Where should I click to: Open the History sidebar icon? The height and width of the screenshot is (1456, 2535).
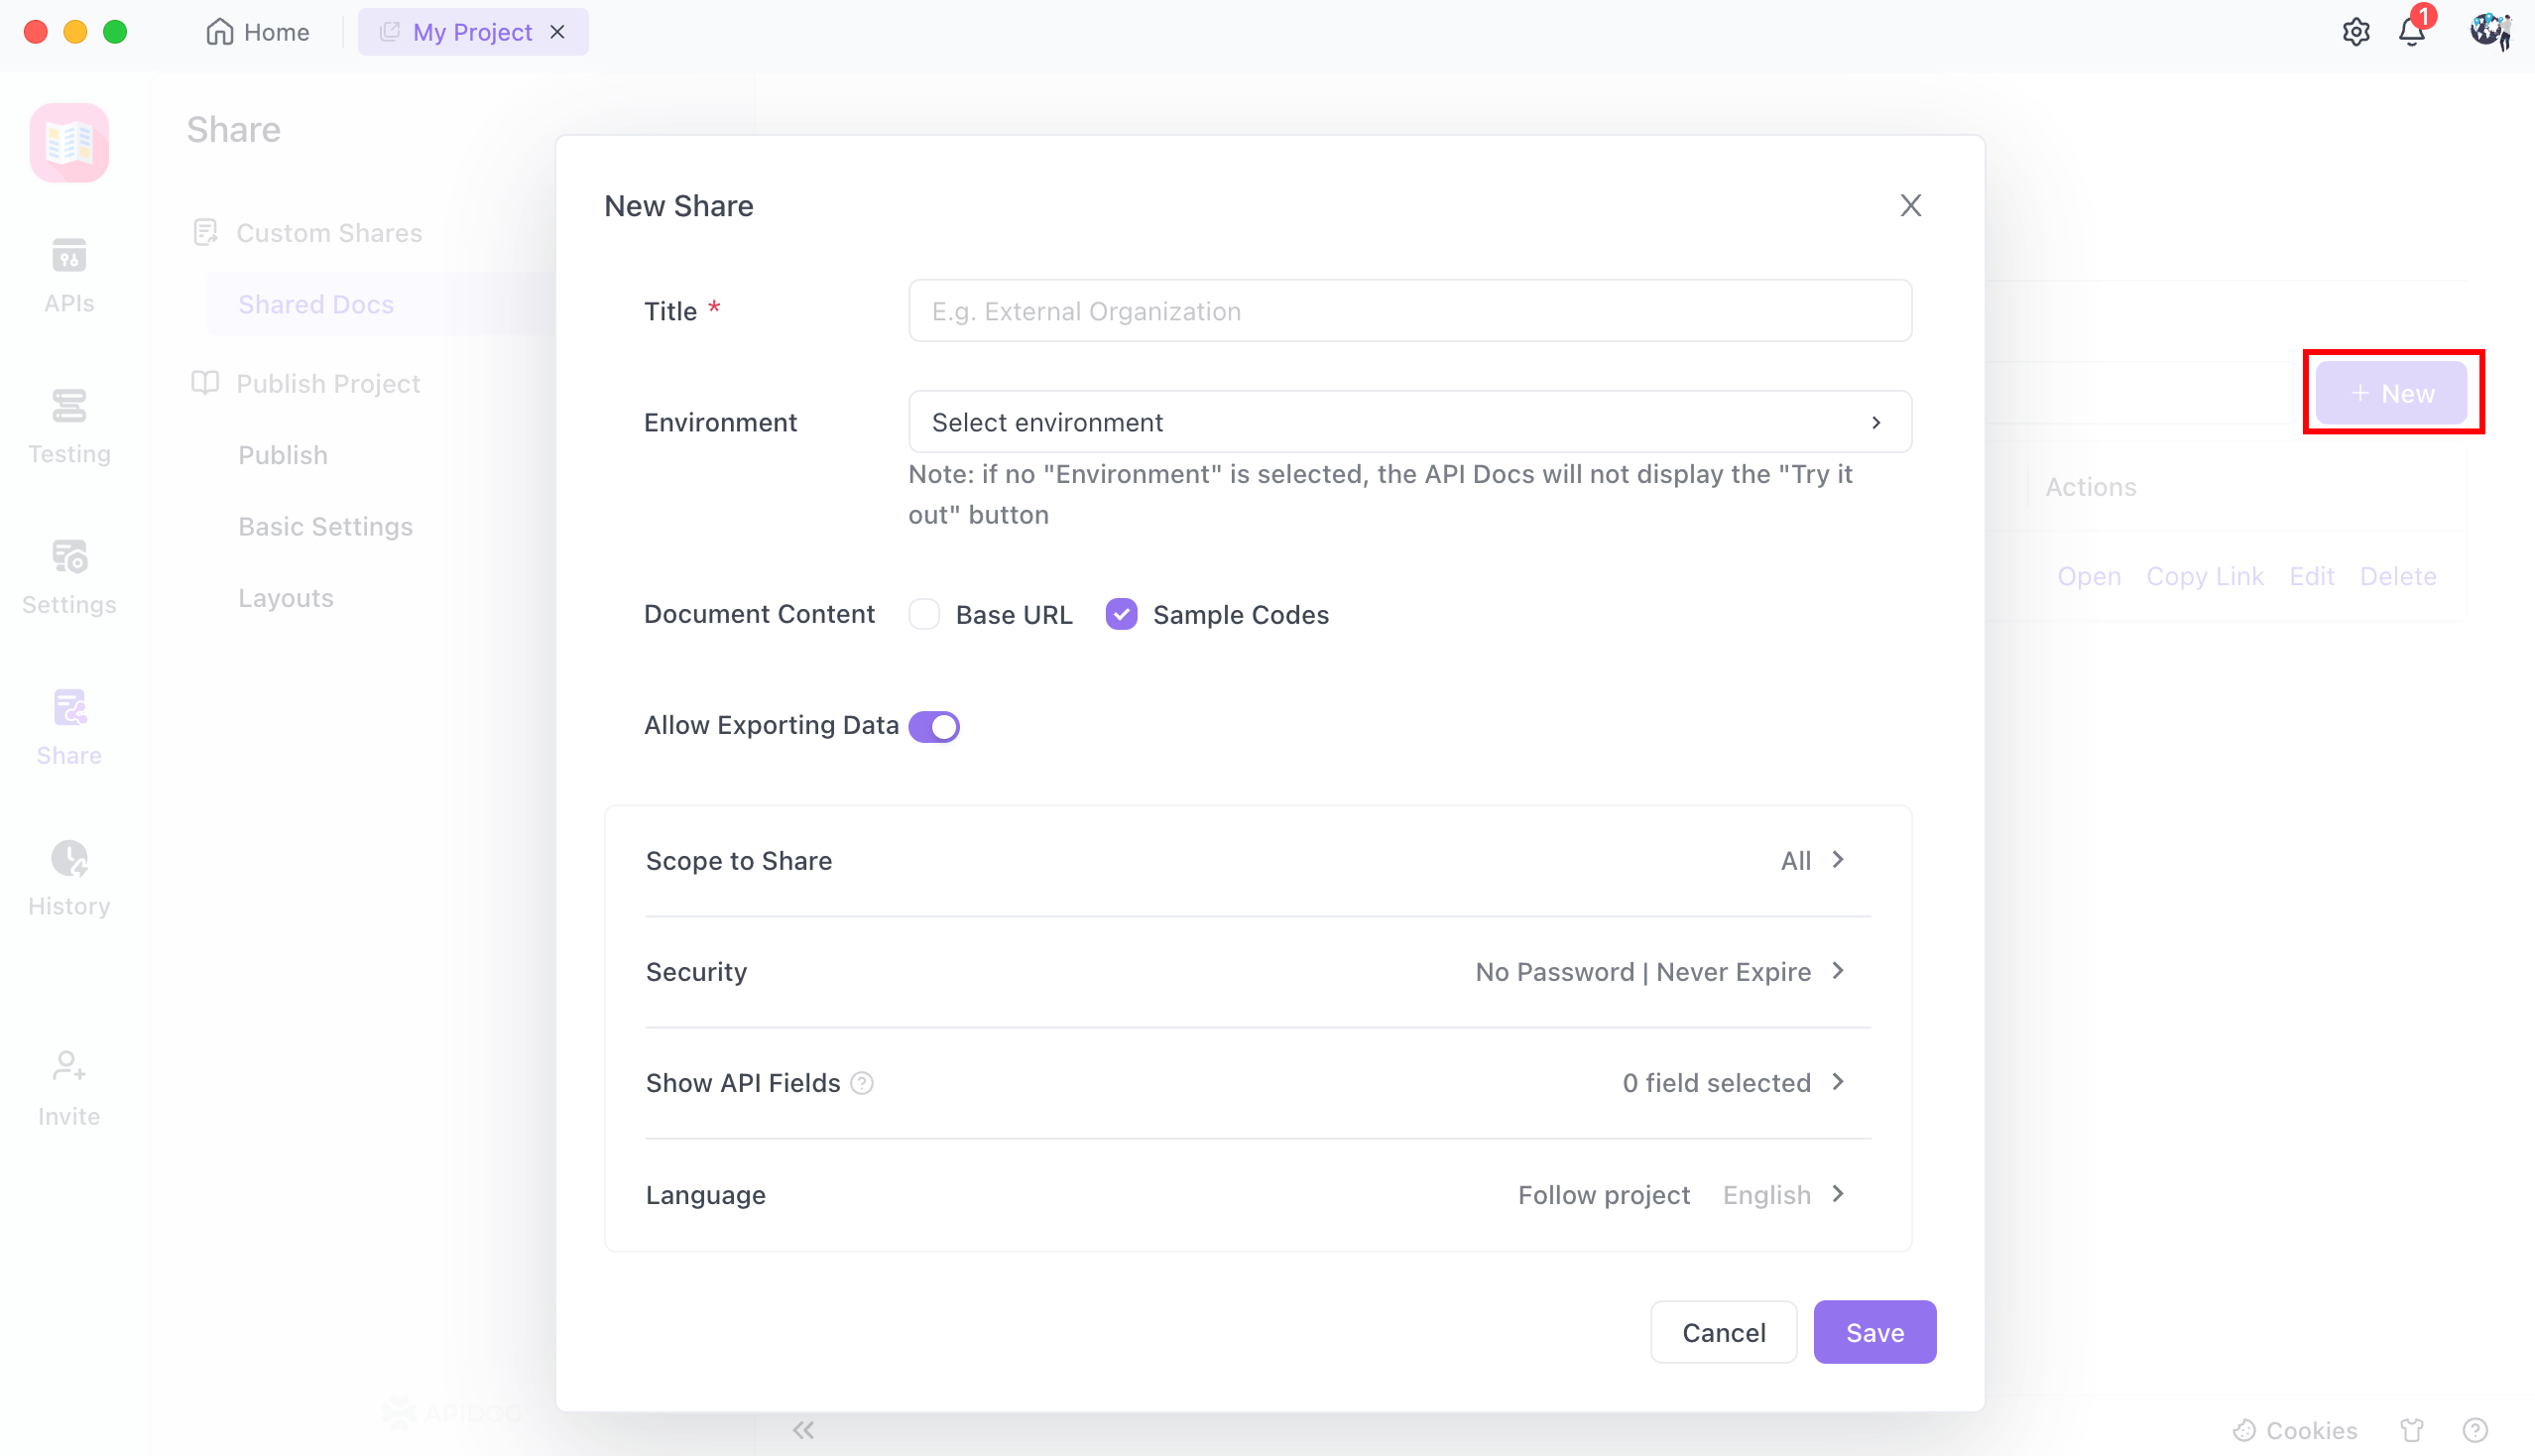coord(69,859)
